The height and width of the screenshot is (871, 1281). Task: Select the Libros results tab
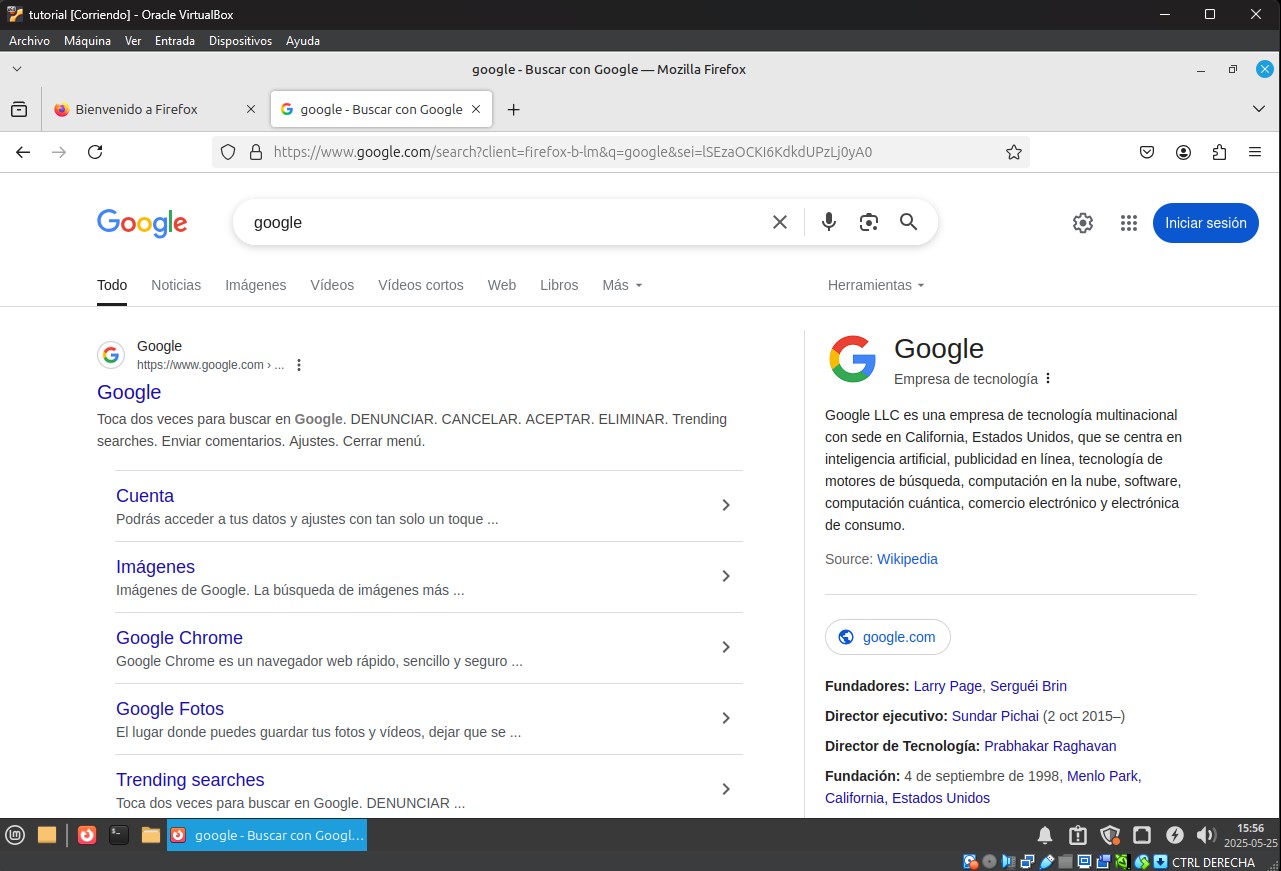click(x=559, y=285)
